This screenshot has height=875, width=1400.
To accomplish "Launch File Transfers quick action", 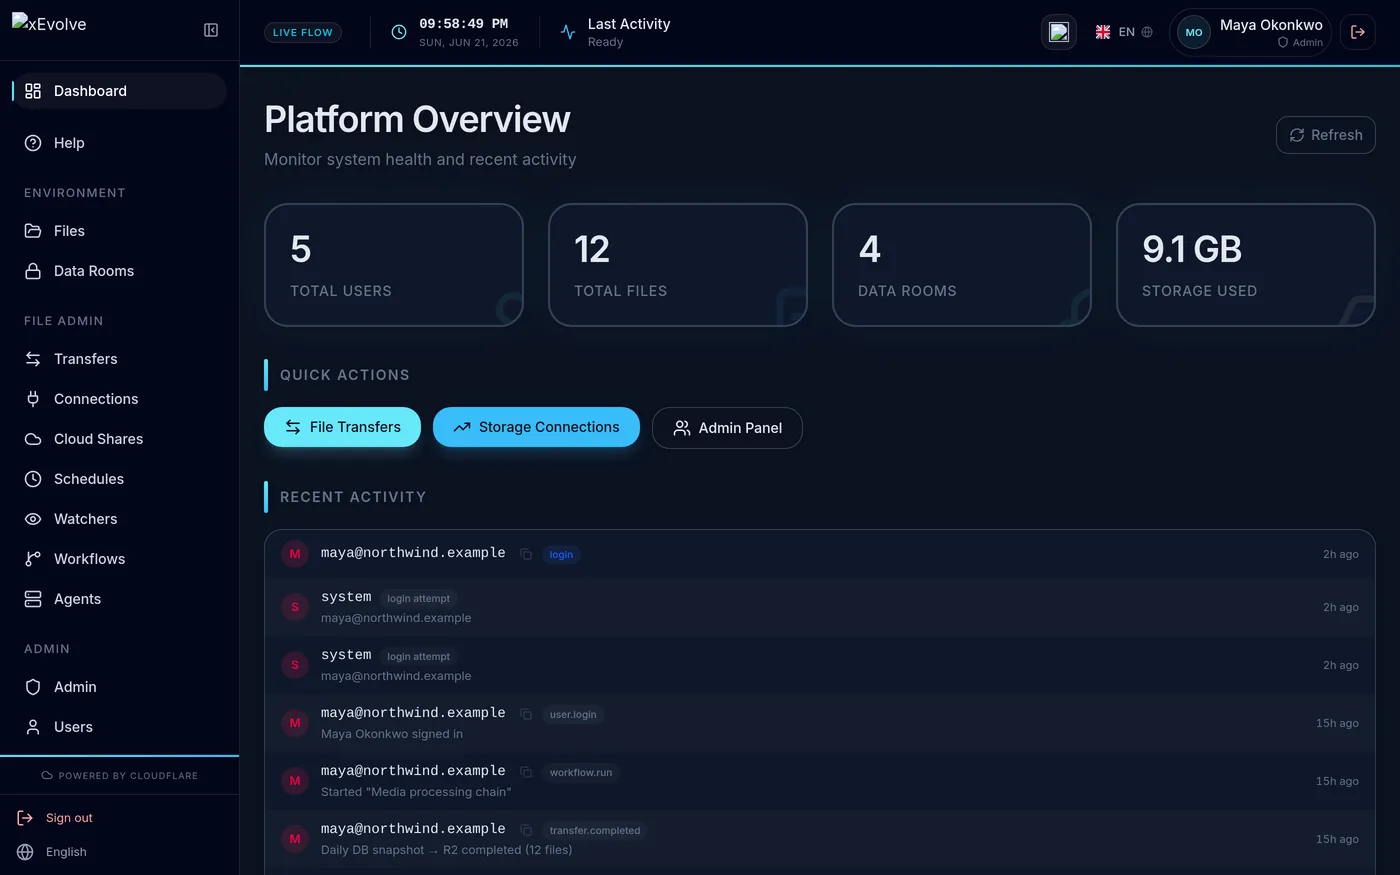I will click(x=343, y=427).
